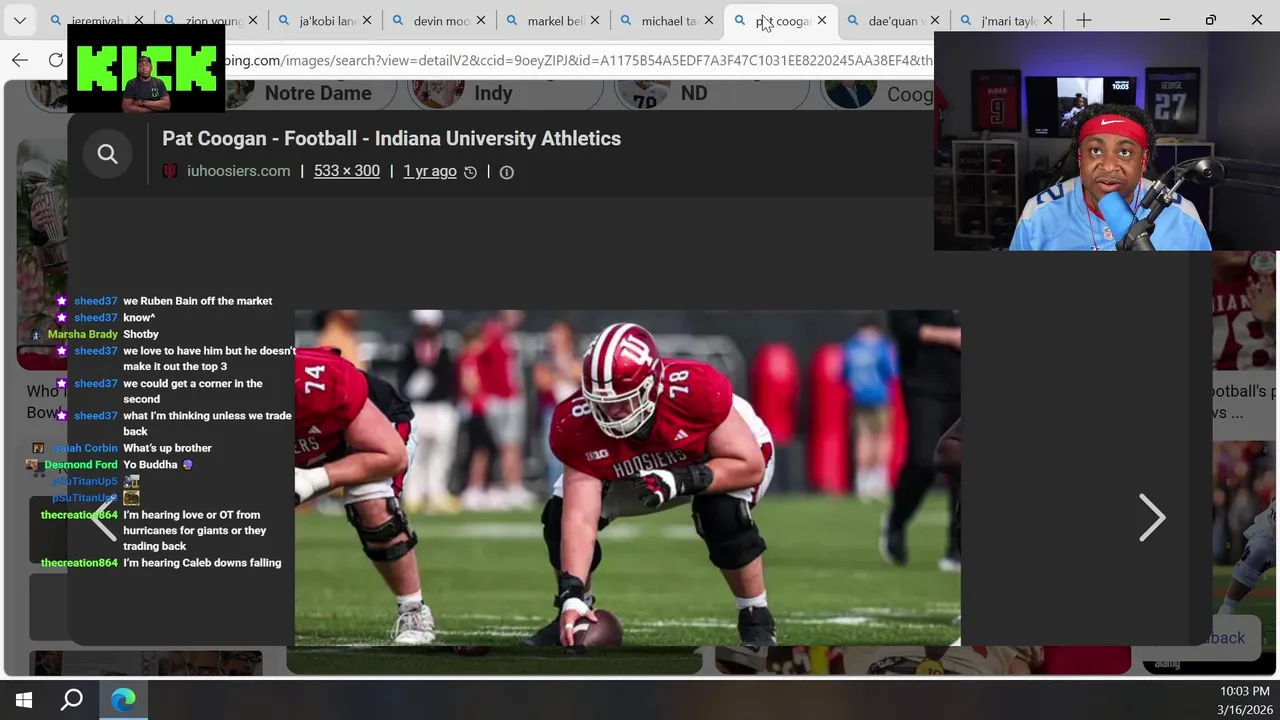Switch to the j'mari taylor tab
Image resolution: width=1280 pixels, height=720 pixels.
click(x=1008, y=20)
